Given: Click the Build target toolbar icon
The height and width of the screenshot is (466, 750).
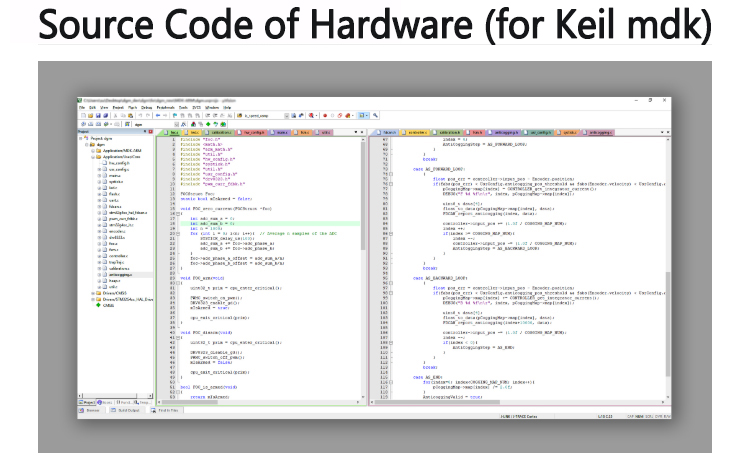Looking at the screenshot, I should pyautogui.click(x=91, y=124).
